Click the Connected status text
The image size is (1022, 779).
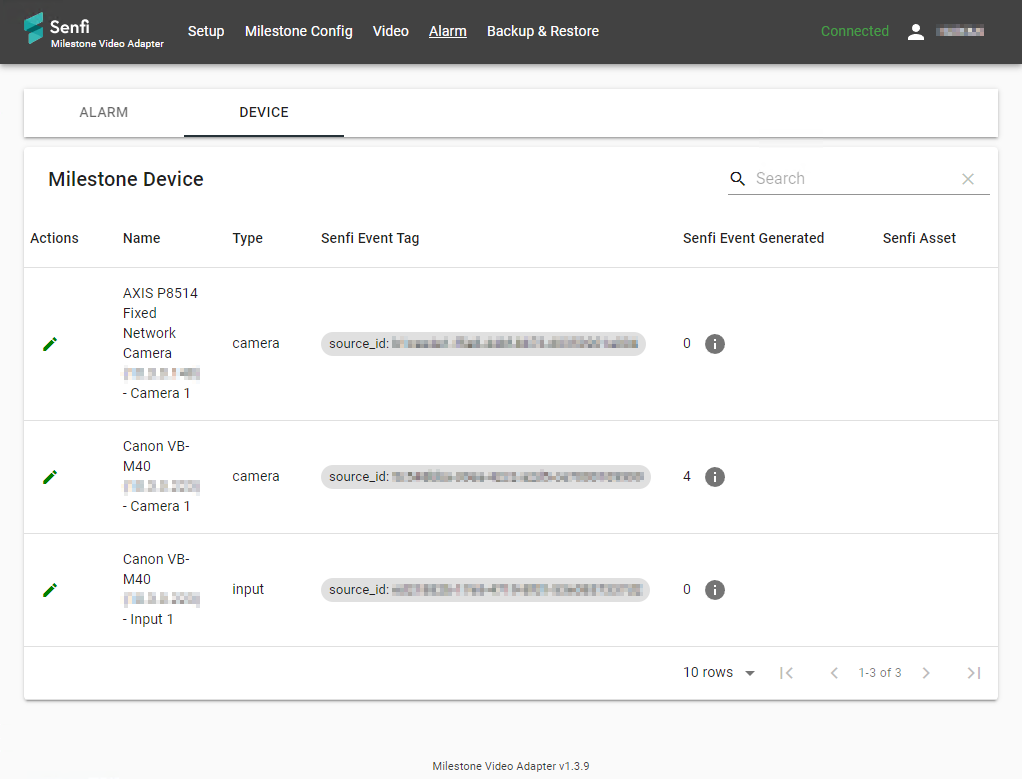pos(854,31)
